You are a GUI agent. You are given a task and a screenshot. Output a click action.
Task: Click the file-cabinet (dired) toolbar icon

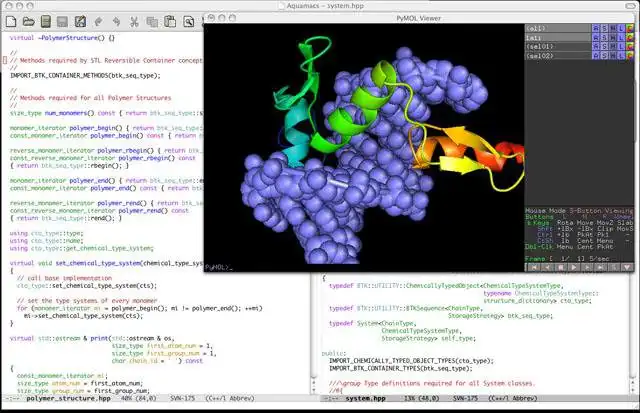point(46,21)
